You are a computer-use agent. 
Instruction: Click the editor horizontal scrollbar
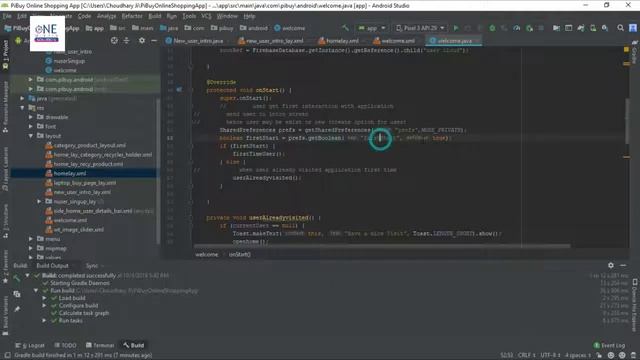tap(382, 246)
